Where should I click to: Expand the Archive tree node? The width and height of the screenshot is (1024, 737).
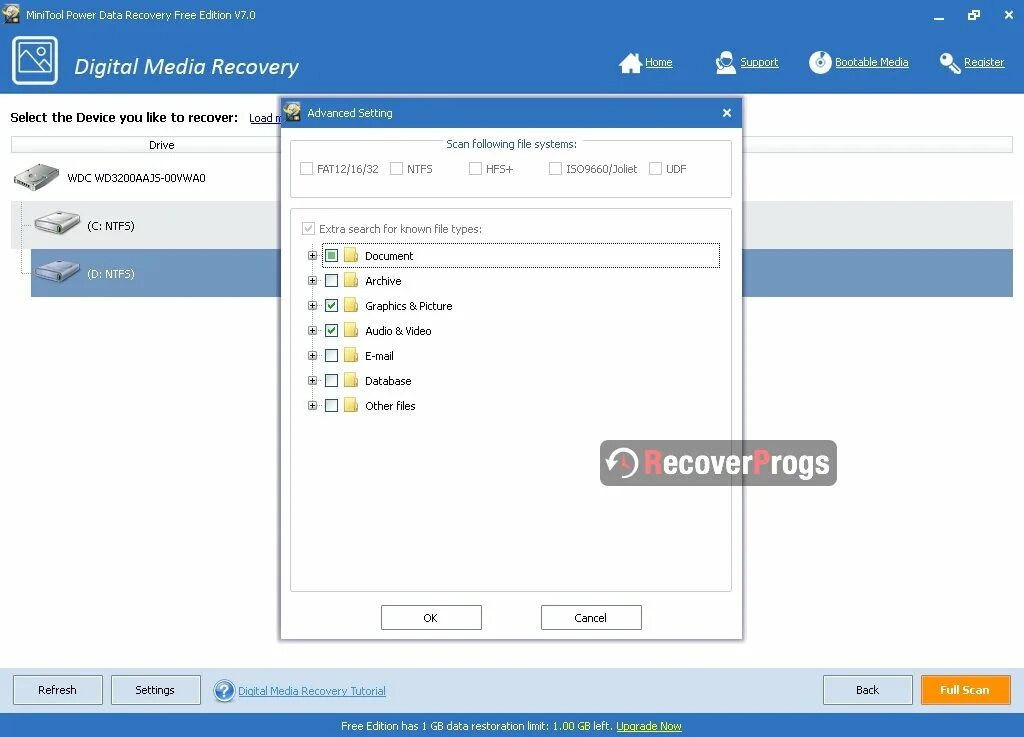[x=312, y=281]
